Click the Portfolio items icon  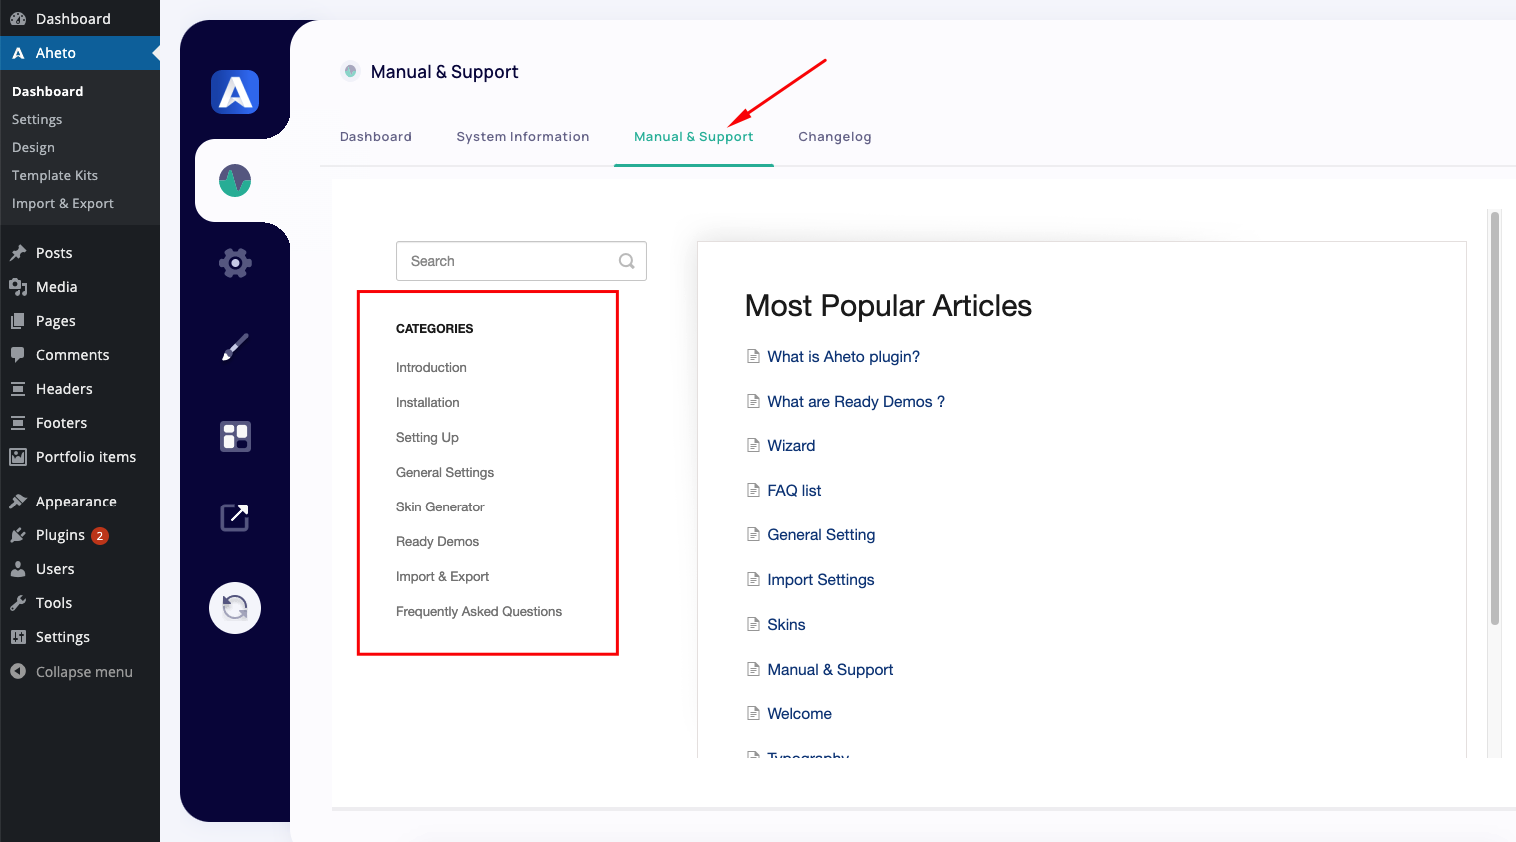click(x=18, y=457)
